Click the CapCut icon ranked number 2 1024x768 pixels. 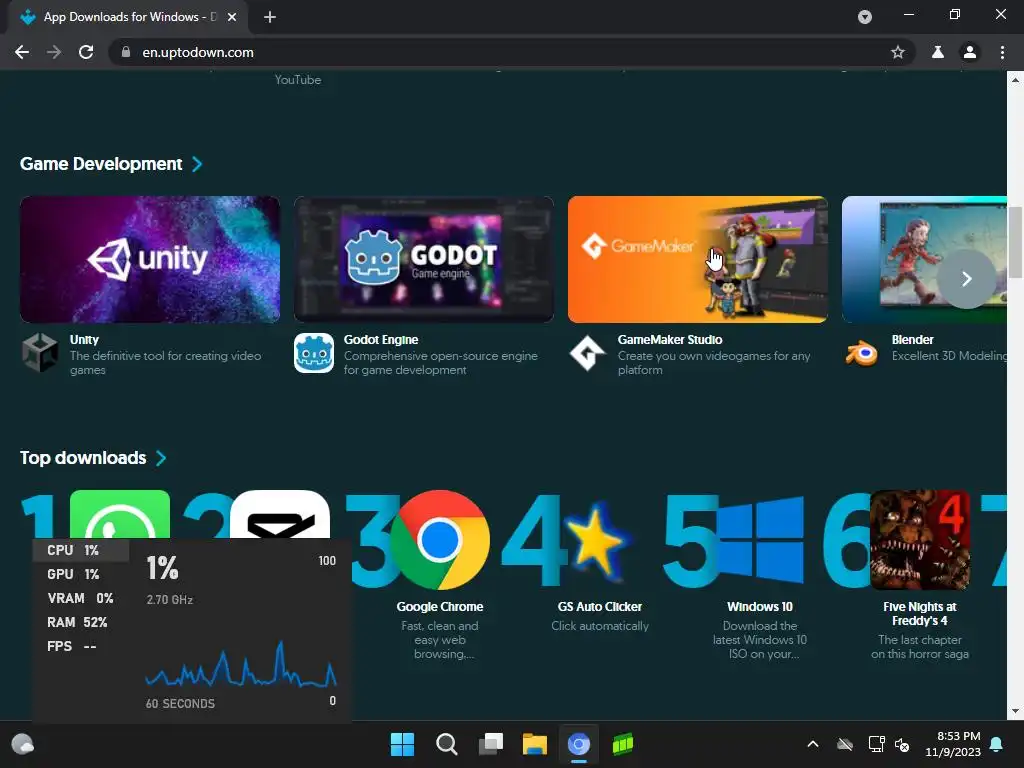(280, 514)
